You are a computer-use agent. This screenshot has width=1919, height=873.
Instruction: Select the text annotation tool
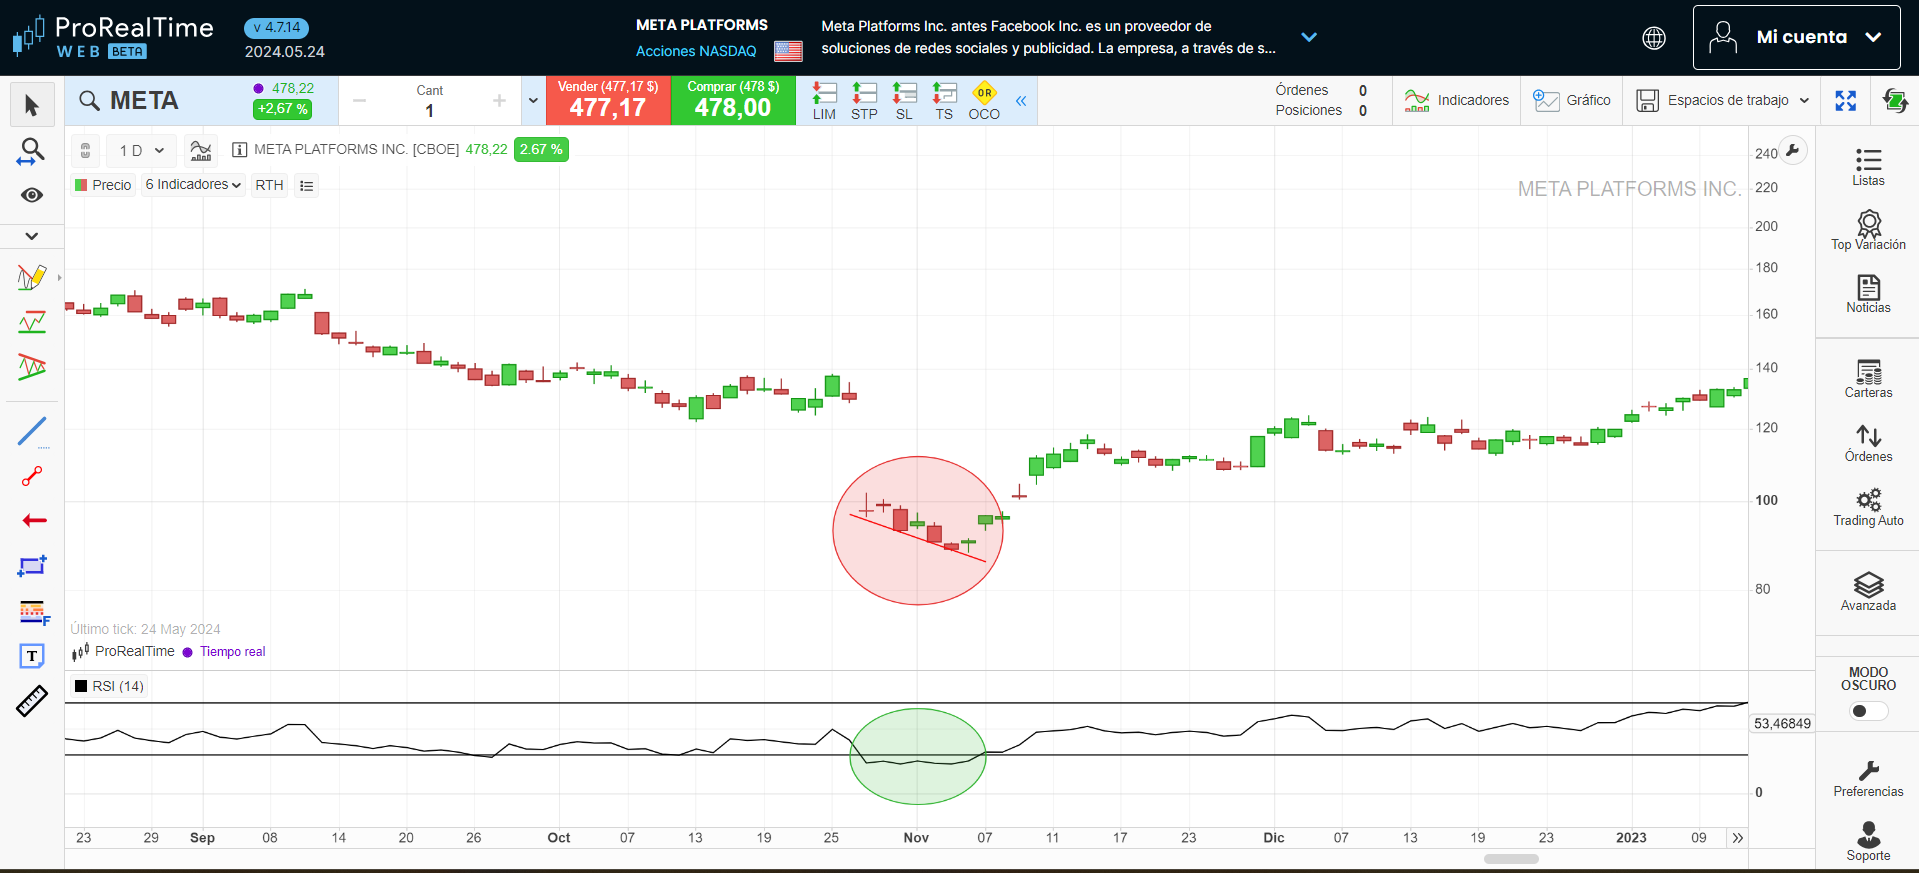(32, 656)
